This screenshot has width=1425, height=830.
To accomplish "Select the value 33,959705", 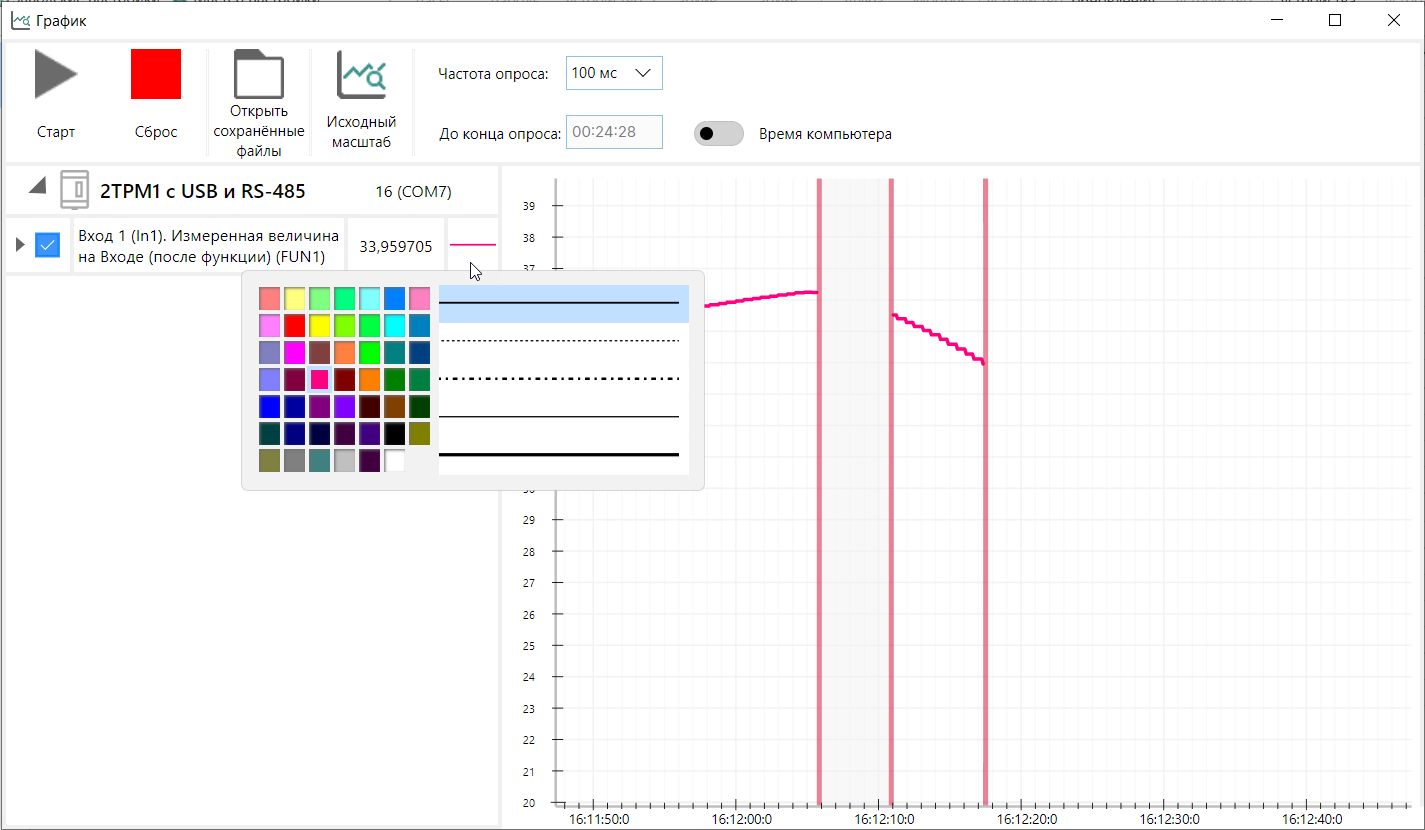I will coord(396,246).
